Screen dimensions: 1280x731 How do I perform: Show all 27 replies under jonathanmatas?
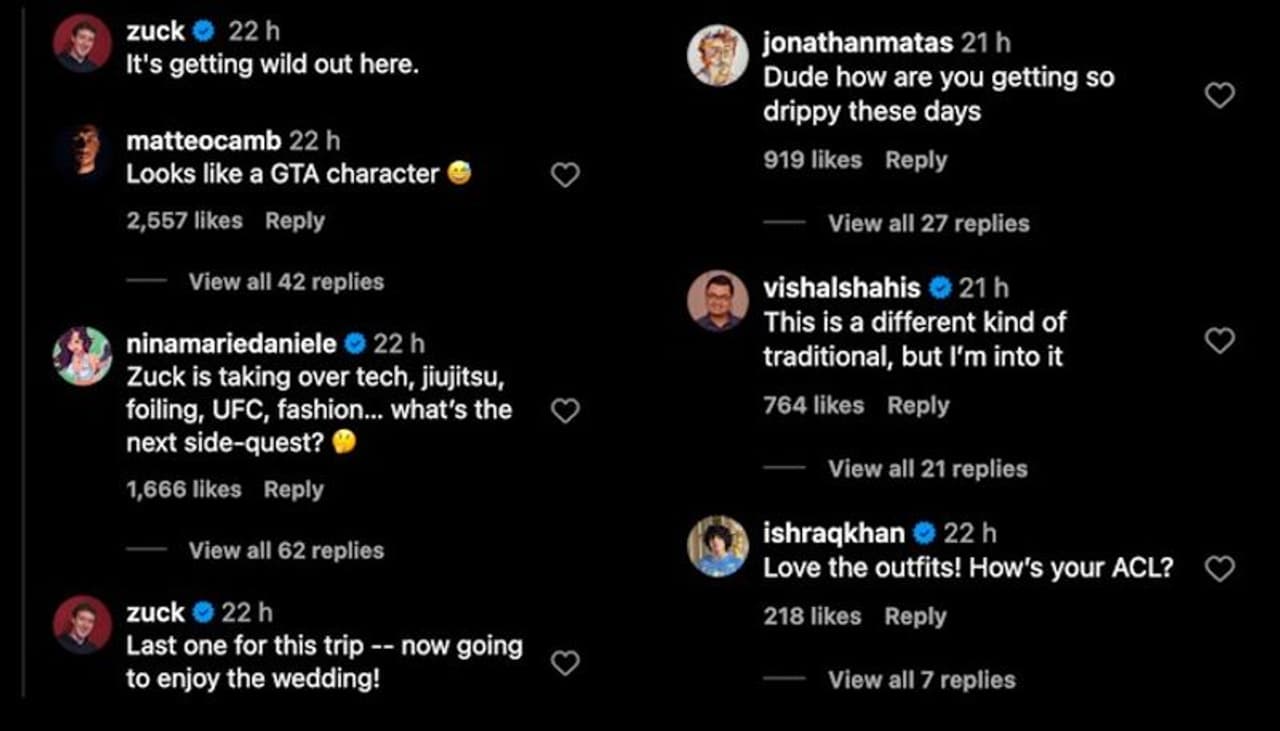928,223
